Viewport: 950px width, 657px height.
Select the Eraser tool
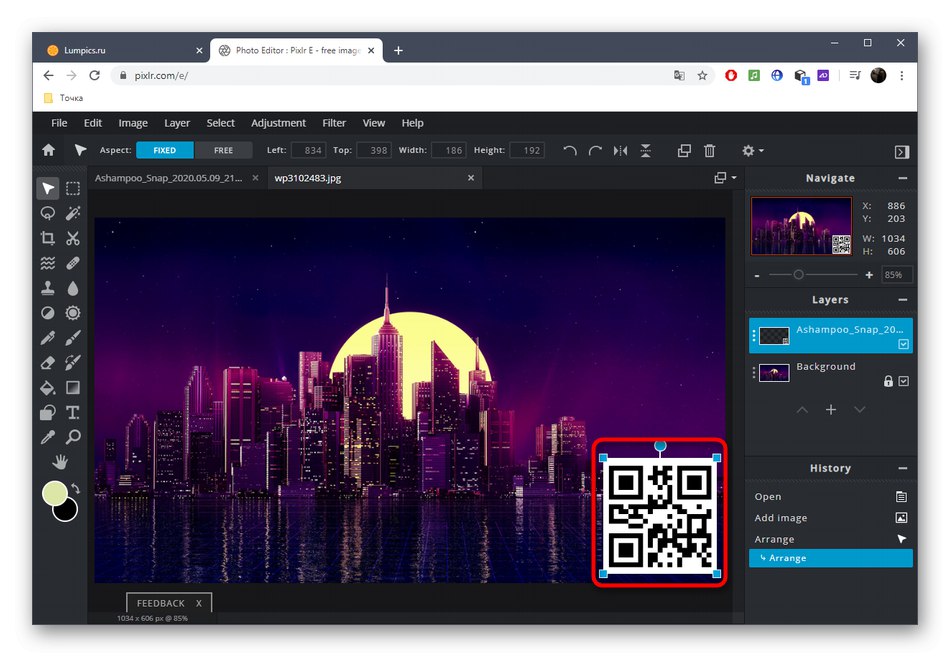48,362
